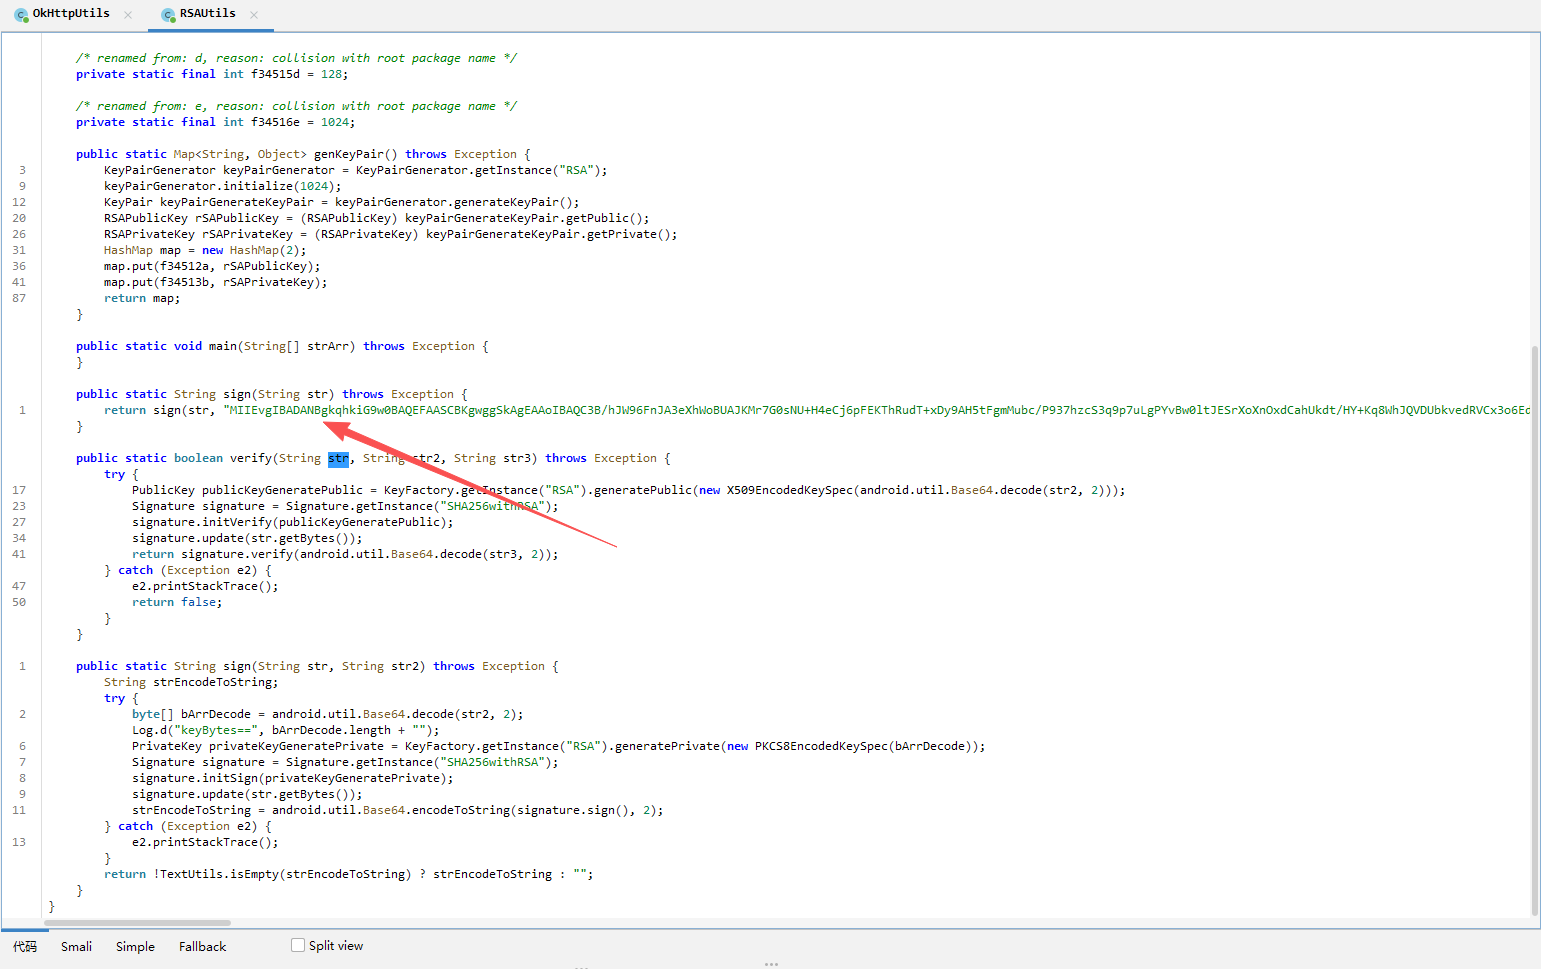Switch to the Simple view tab
Viewport: 1541px width, 969px height.
135,946
